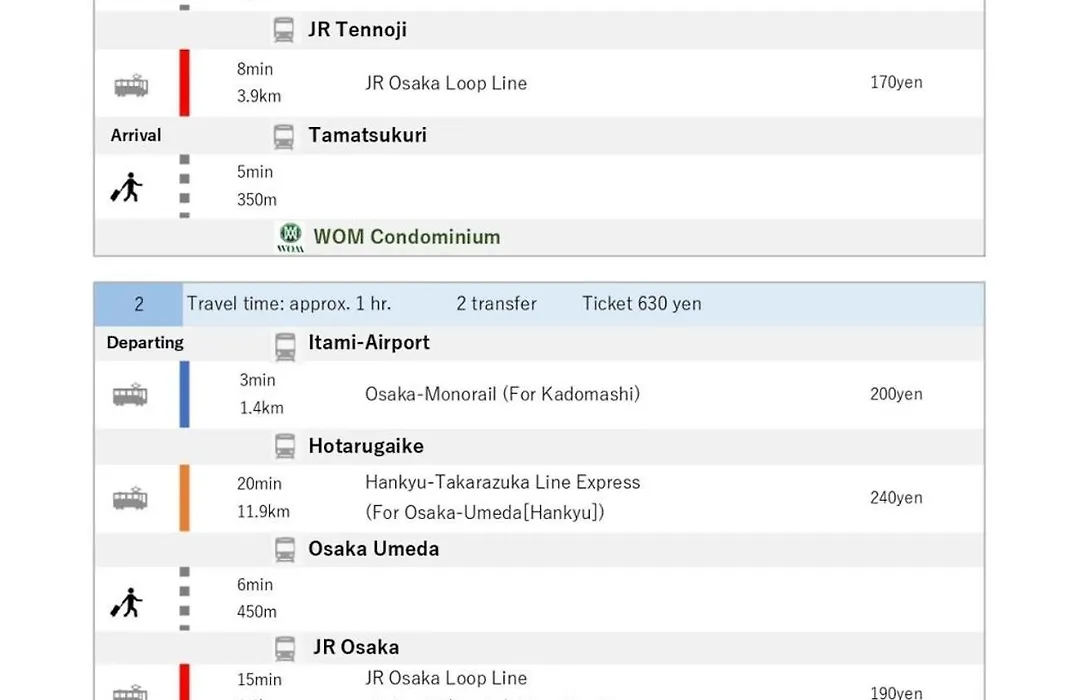1080x700 pixels.
Task: Click the 240yen fare for Hankyu segment
Action: tap(896, 497)
